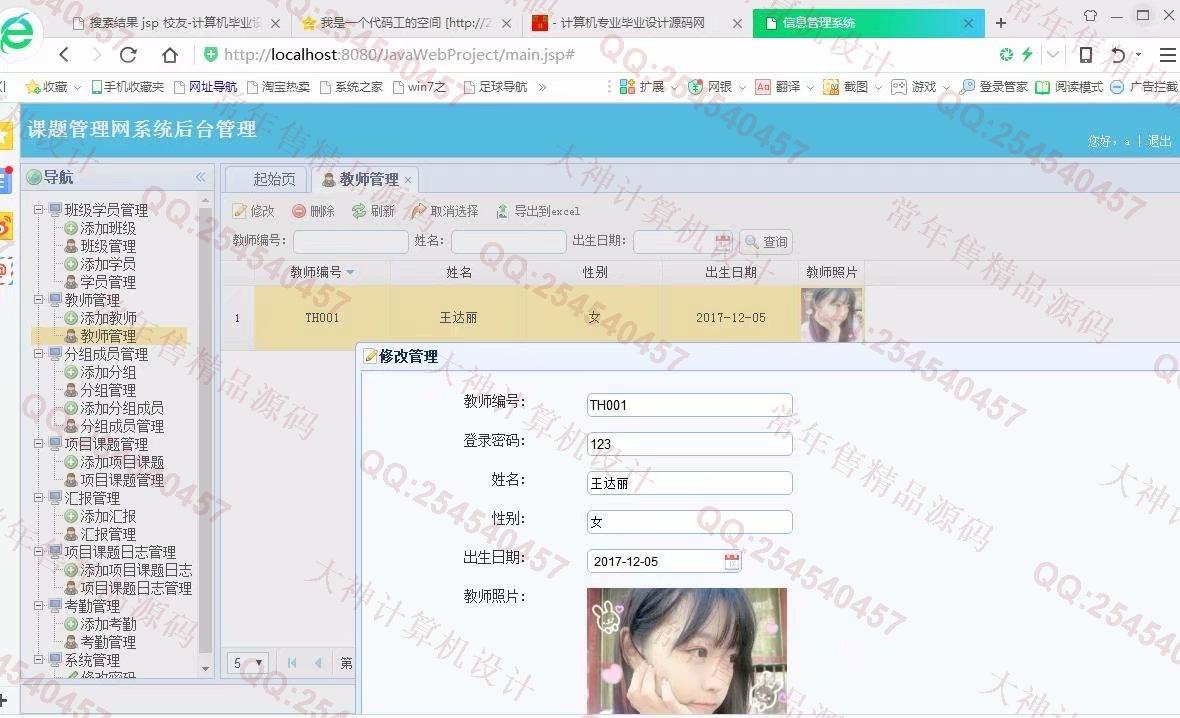1180x718 pixels.
Task: Go to browser home page icon
Action: tap(170, 54)
